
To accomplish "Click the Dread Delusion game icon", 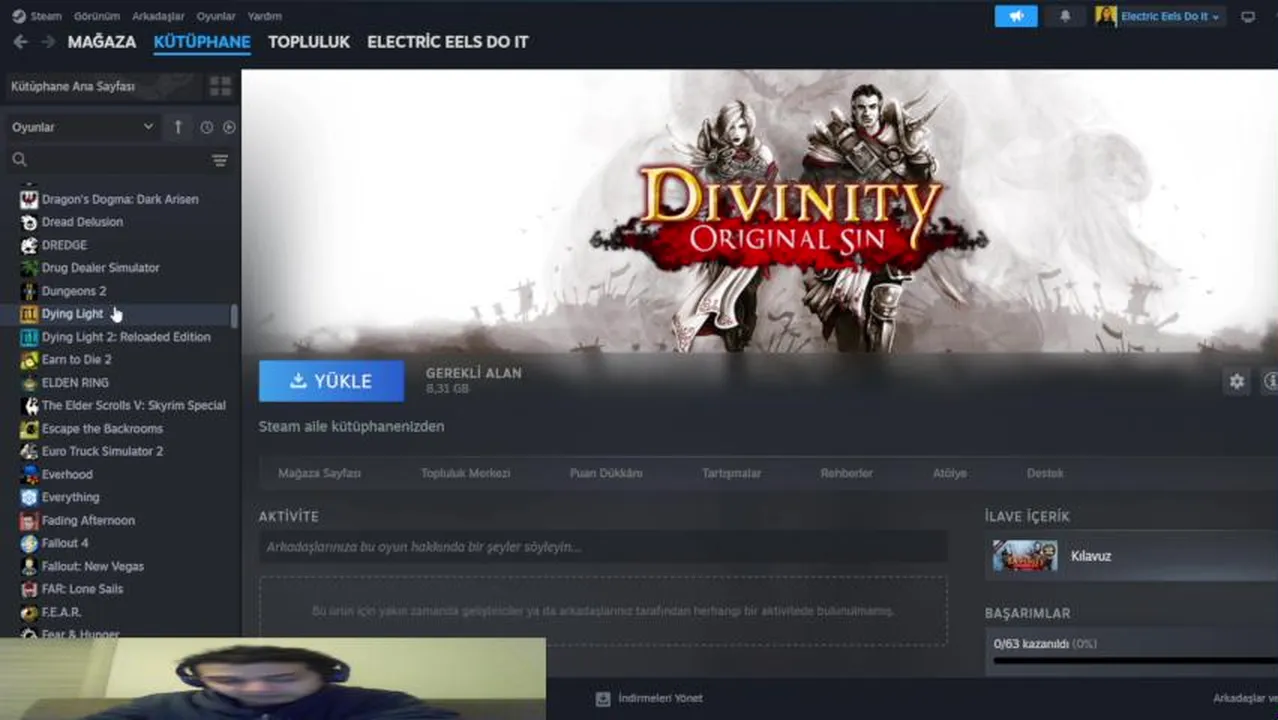I will click(x=29, y=222).
